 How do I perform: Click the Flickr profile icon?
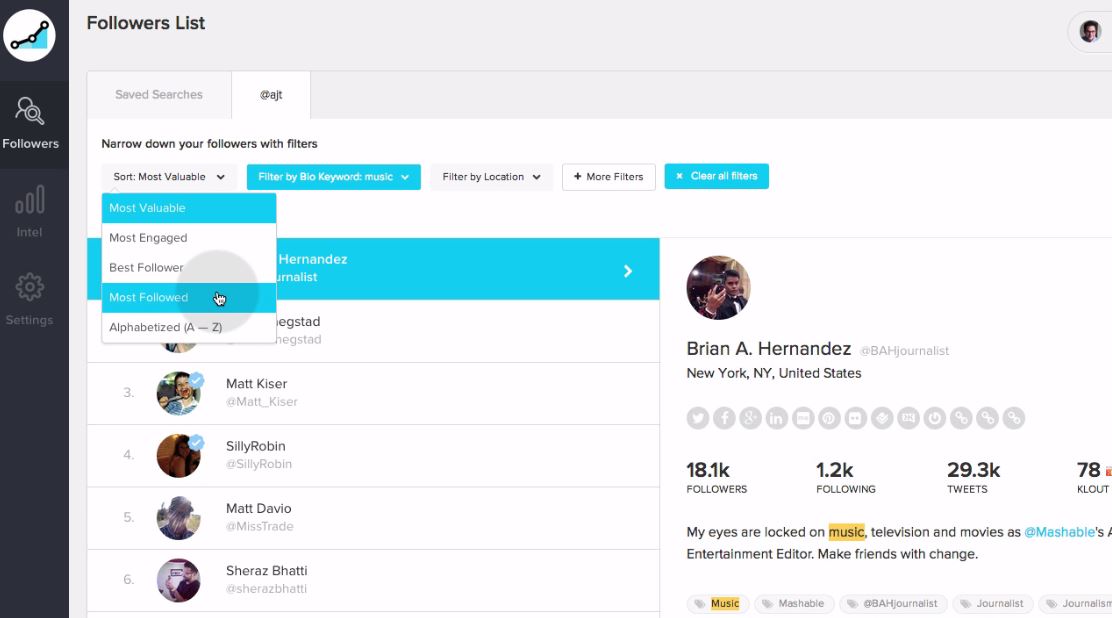(x=856, y=418)
